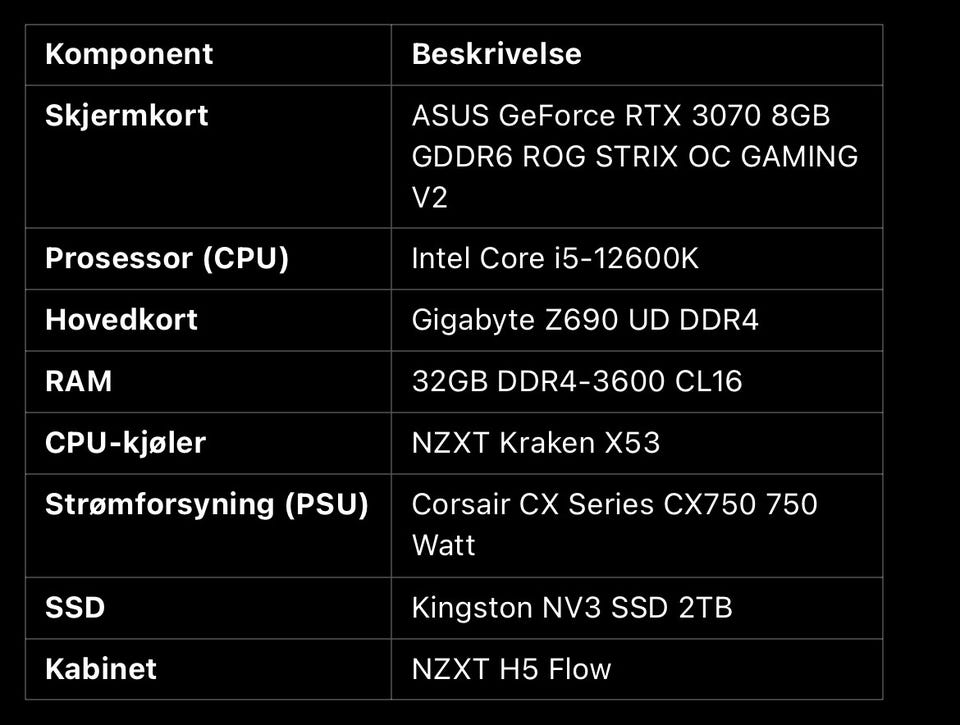960x725 pixels.
Task: Click ASUS GeForce RTX 3070 description
Action: tap(620, 116)
